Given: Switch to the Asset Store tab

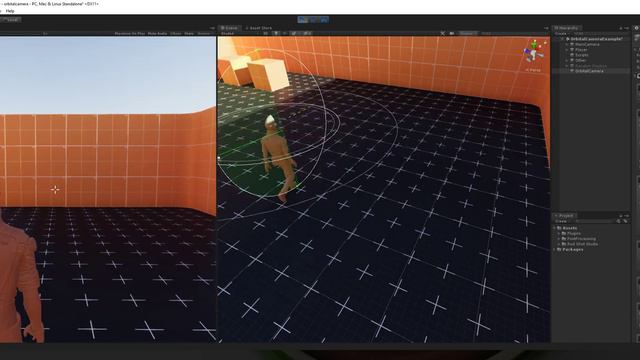Looking at the screenshot, I should [259, 28].
